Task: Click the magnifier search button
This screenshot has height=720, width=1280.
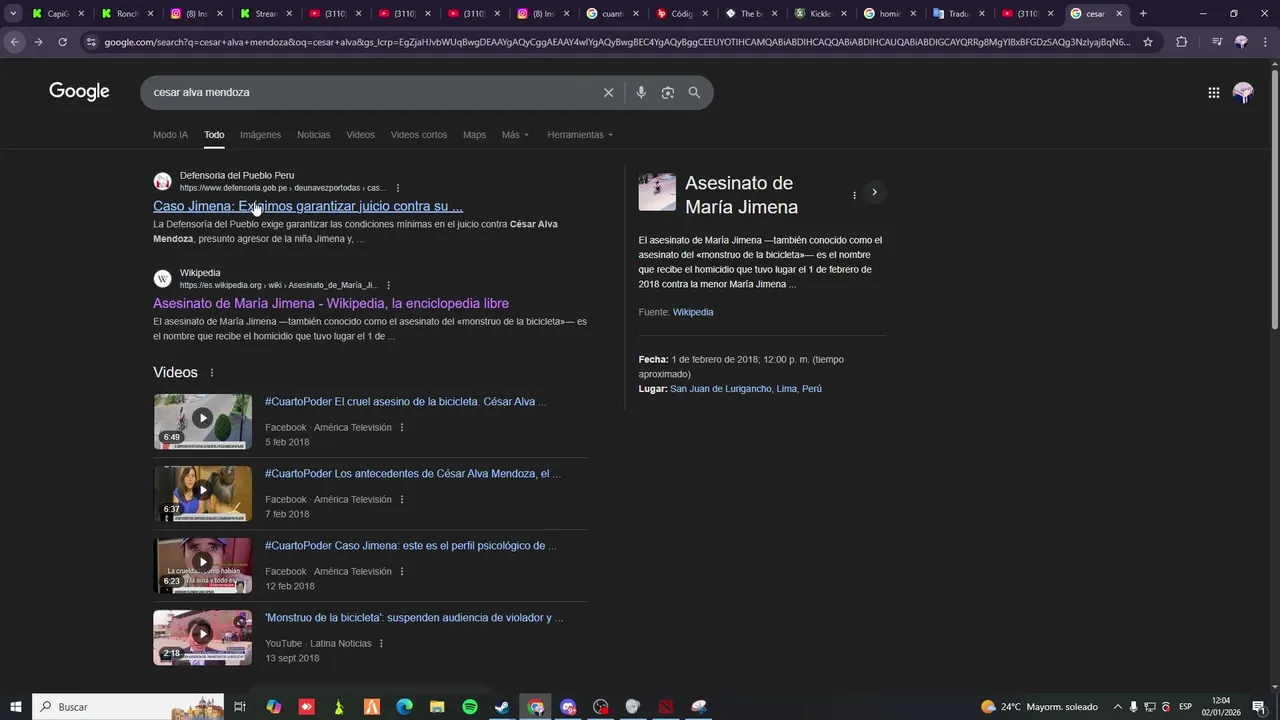Action: coord(694,92)
